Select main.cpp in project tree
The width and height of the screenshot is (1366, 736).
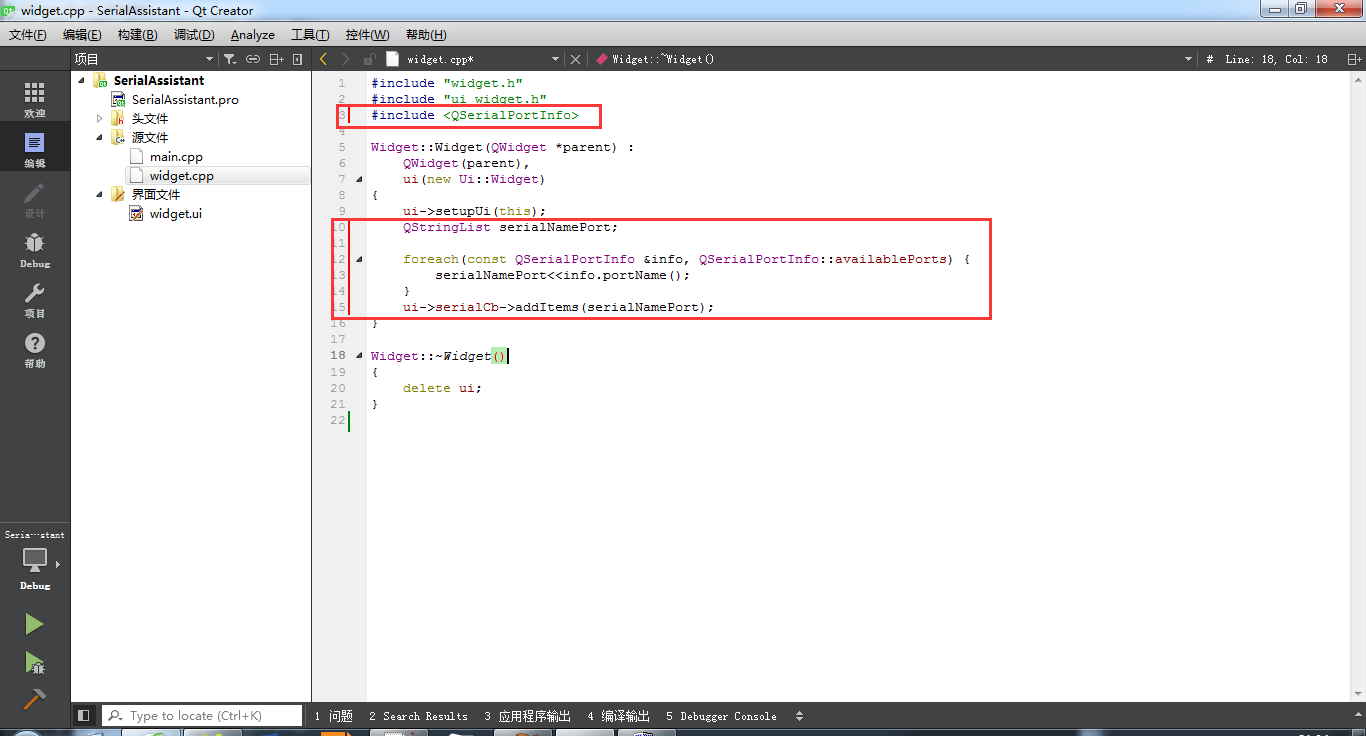[x=176, y=157]
